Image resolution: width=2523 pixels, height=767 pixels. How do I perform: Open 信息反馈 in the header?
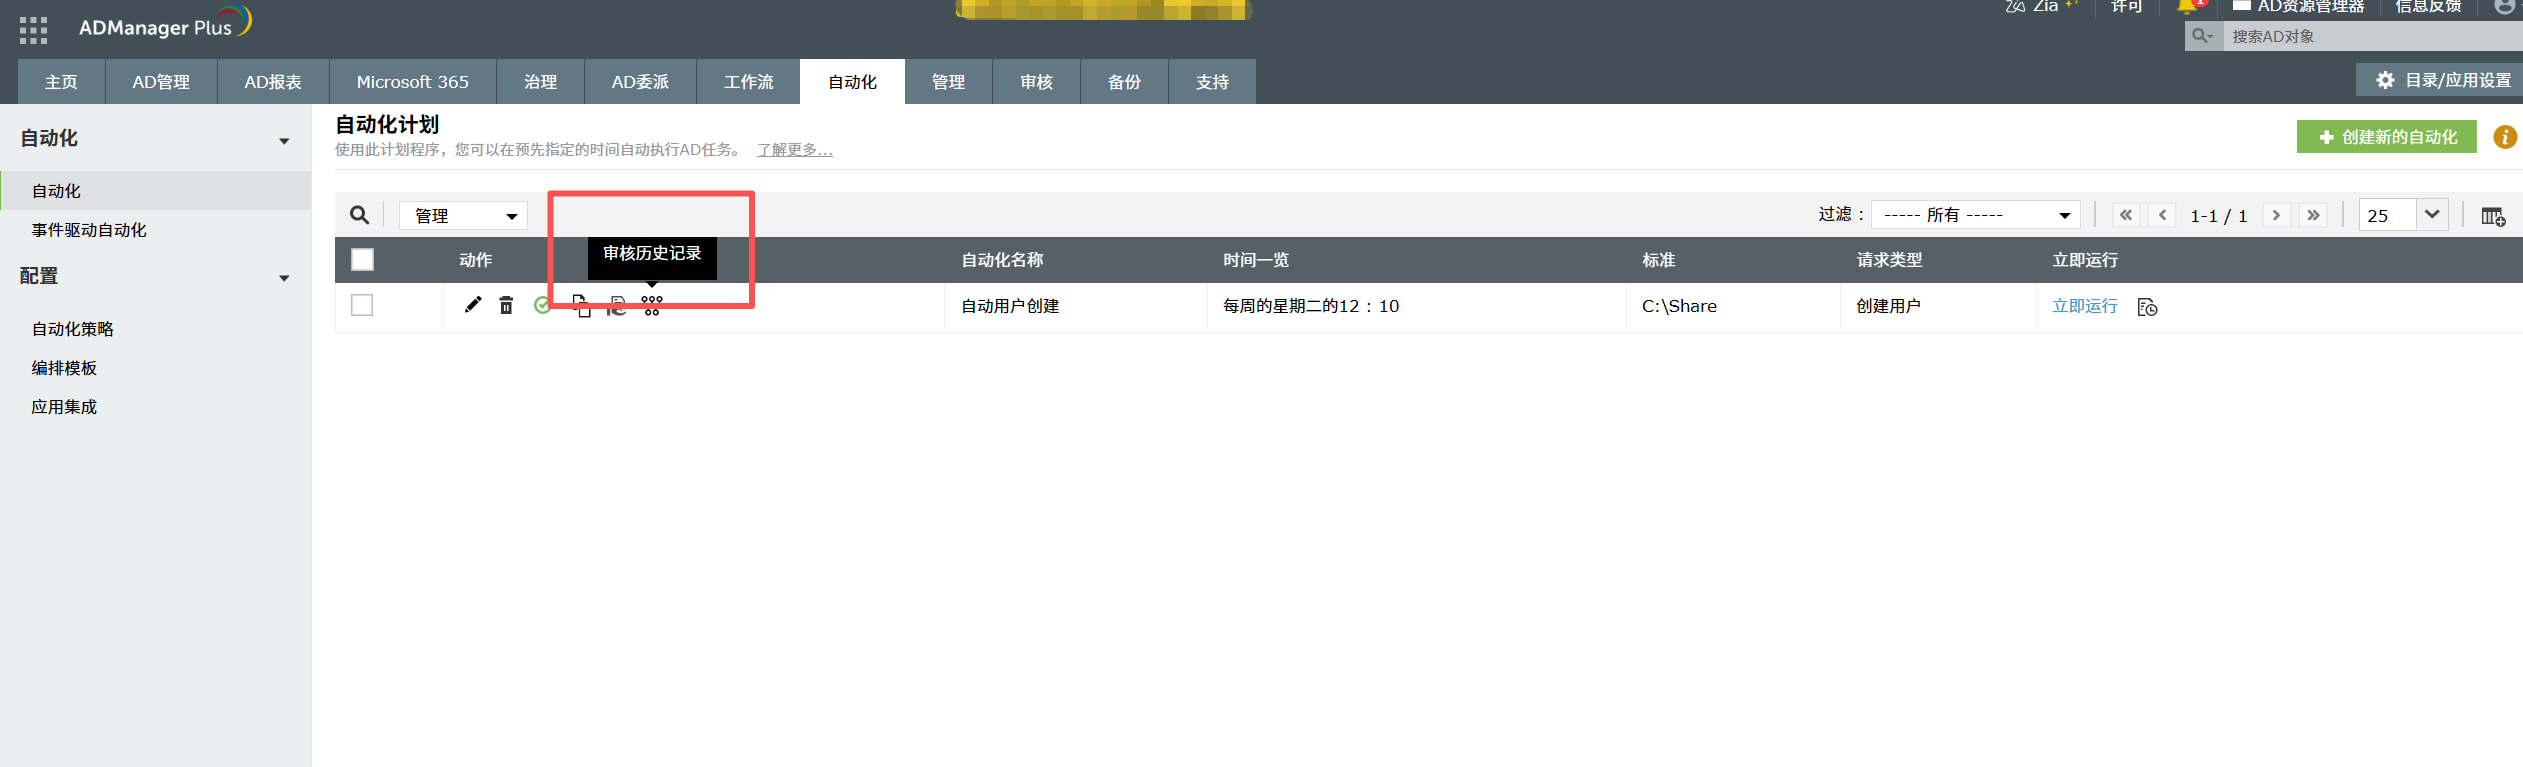click(x=2429, y=6)
